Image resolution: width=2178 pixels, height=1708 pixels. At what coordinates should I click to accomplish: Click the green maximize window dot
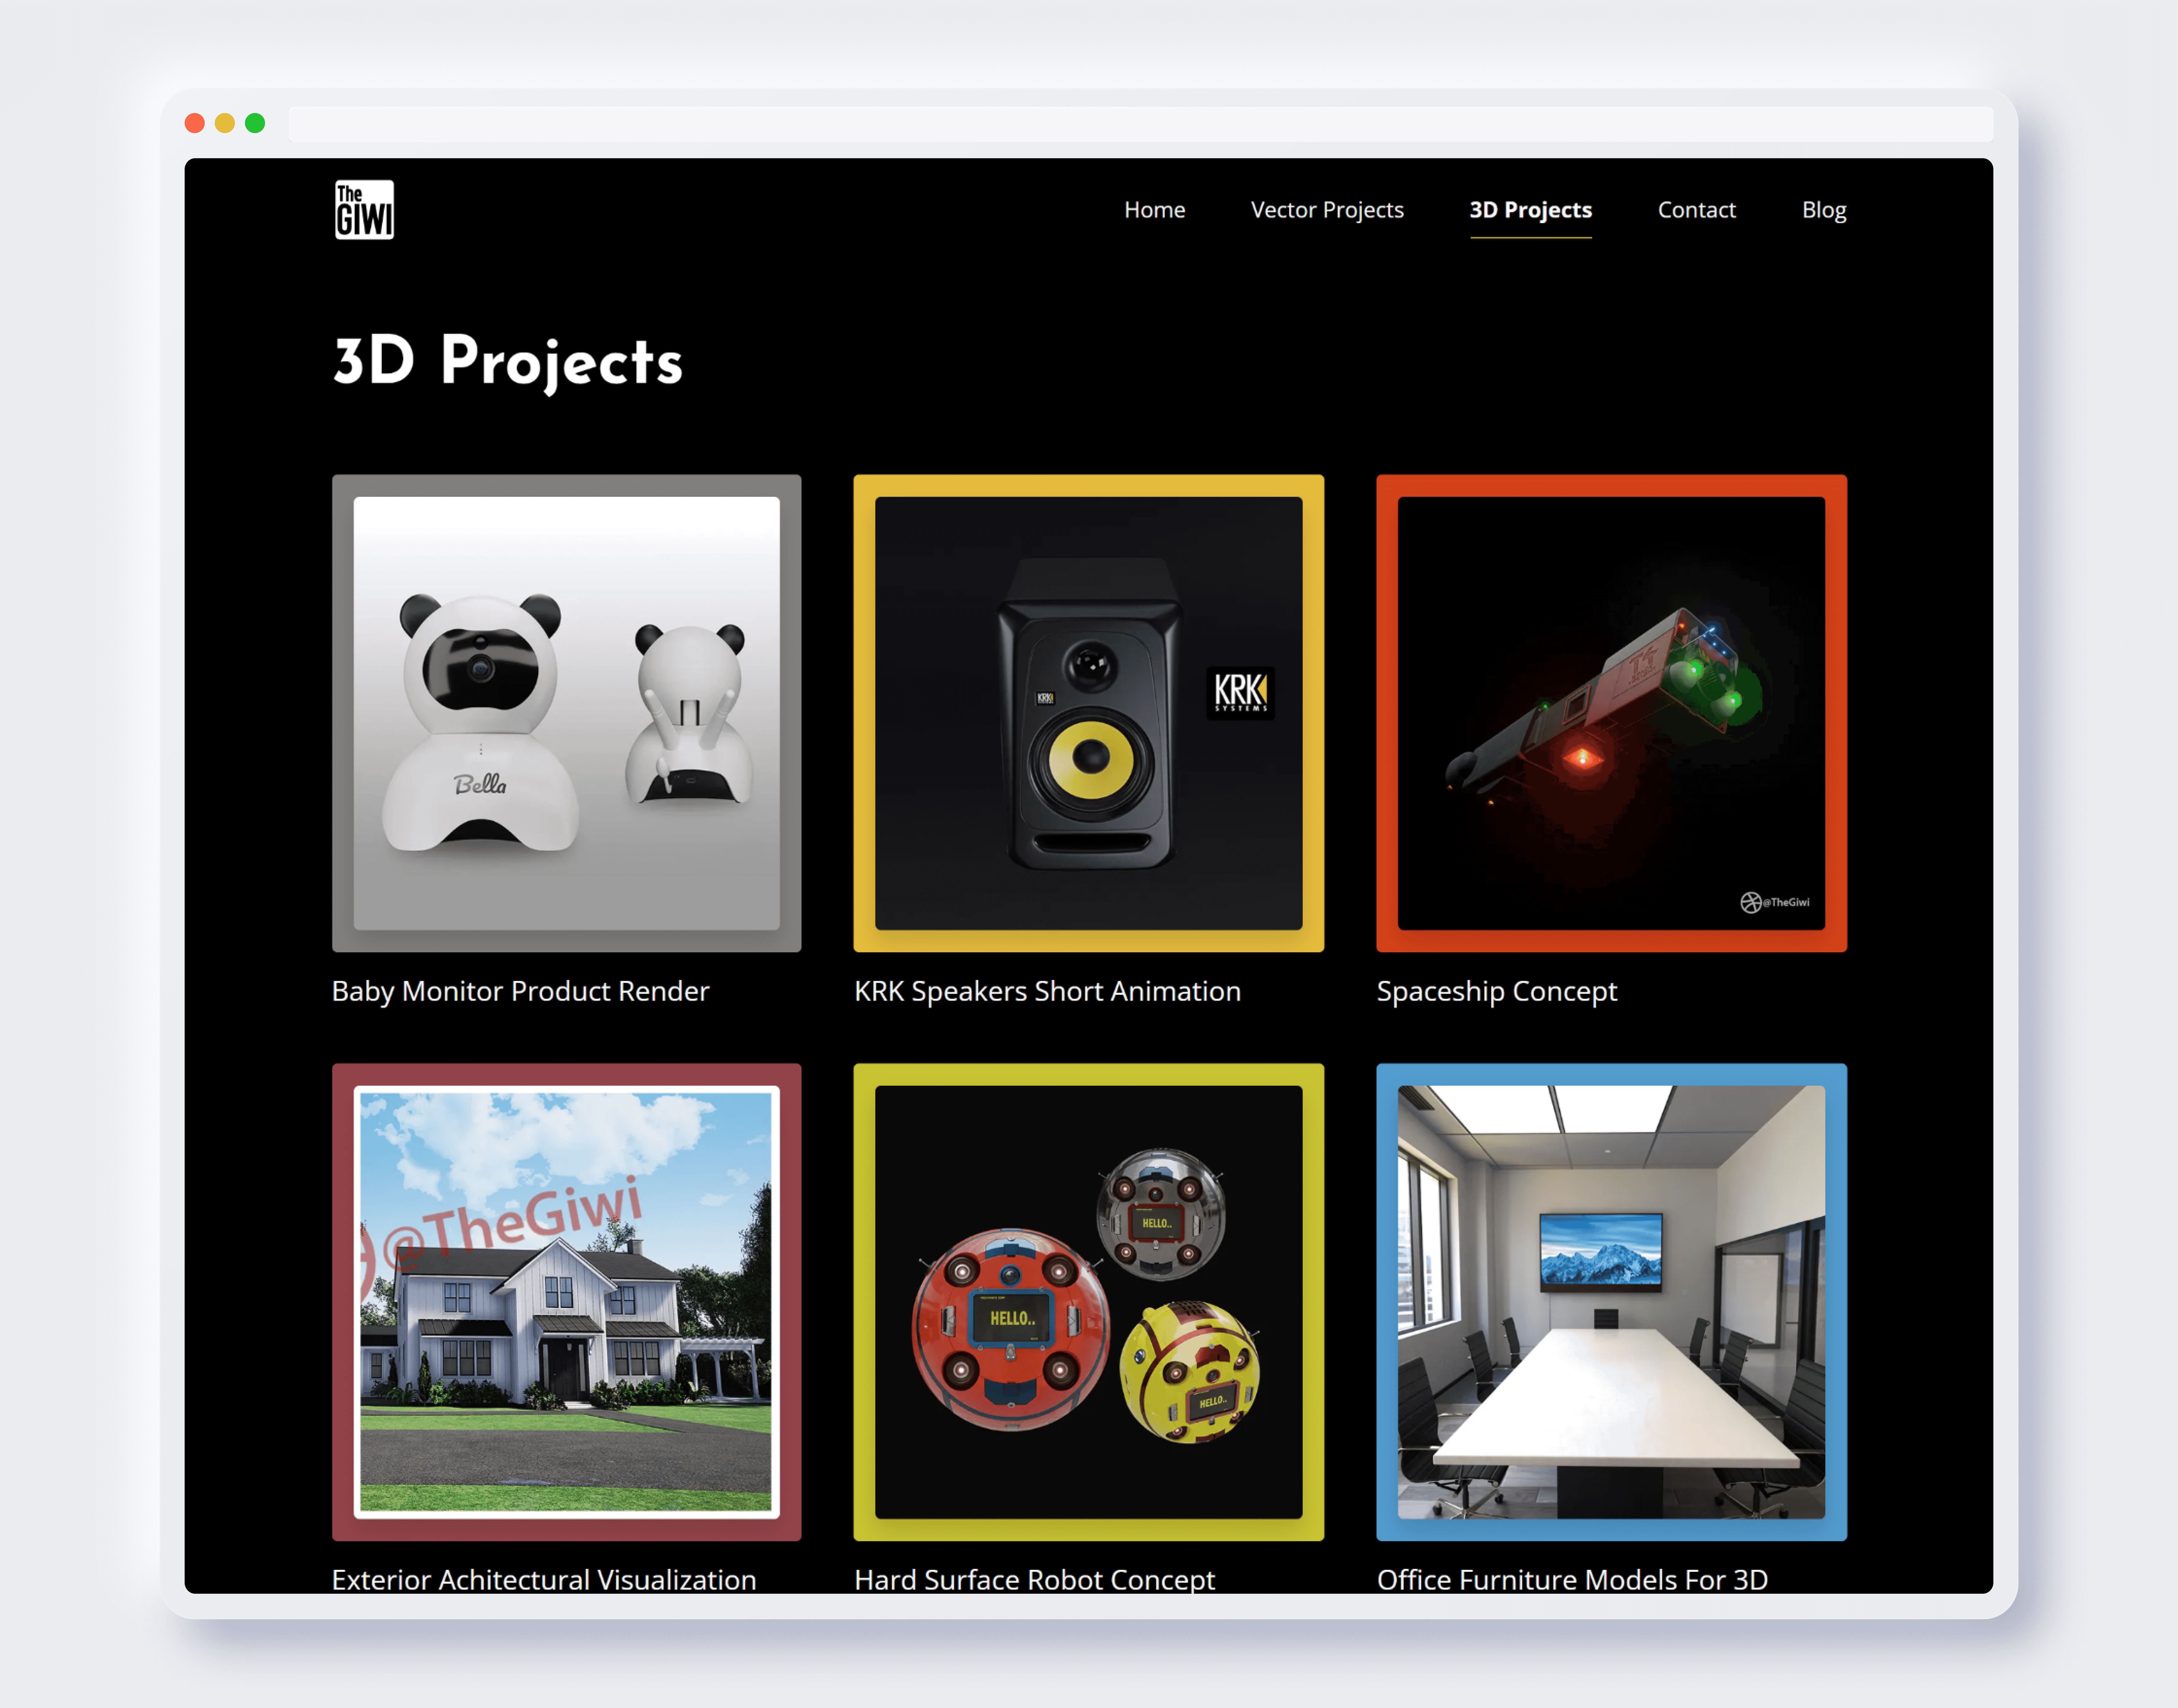(255, 123)
